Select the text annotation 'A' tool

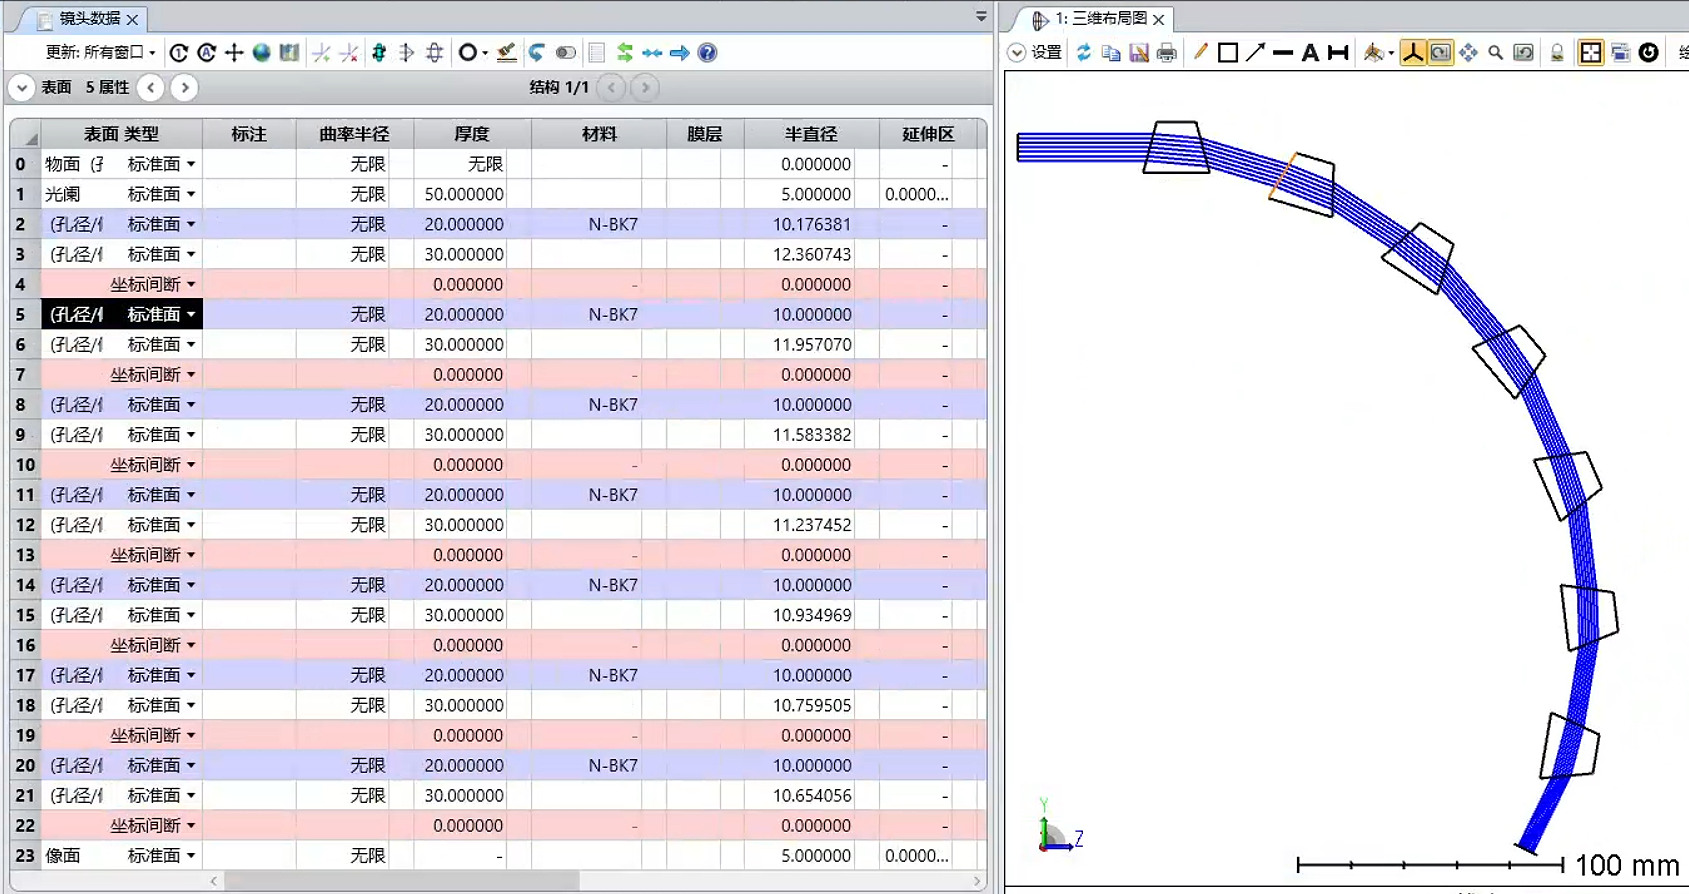point(1310,53)
